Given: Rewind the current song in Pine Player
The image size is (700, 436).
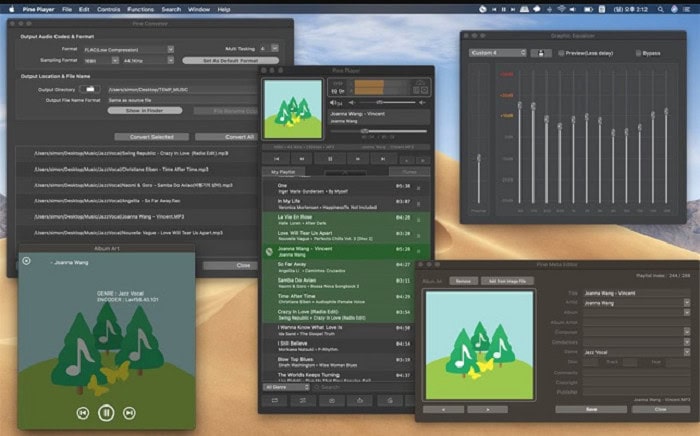Looking at the screenshot, I should pos(302,158).
